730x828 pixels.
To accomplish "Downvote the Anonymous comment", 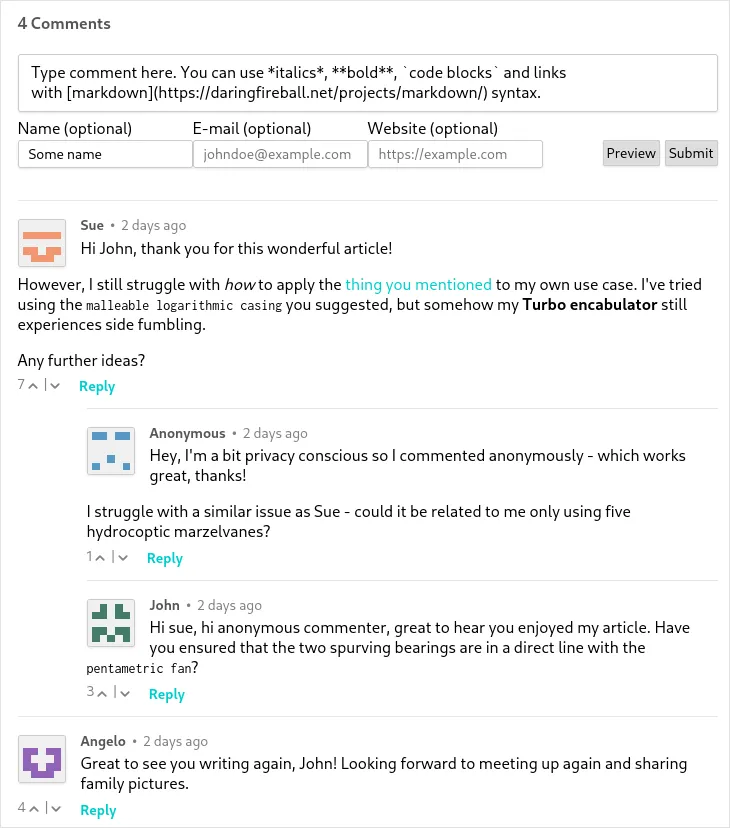I will [123, 558].
